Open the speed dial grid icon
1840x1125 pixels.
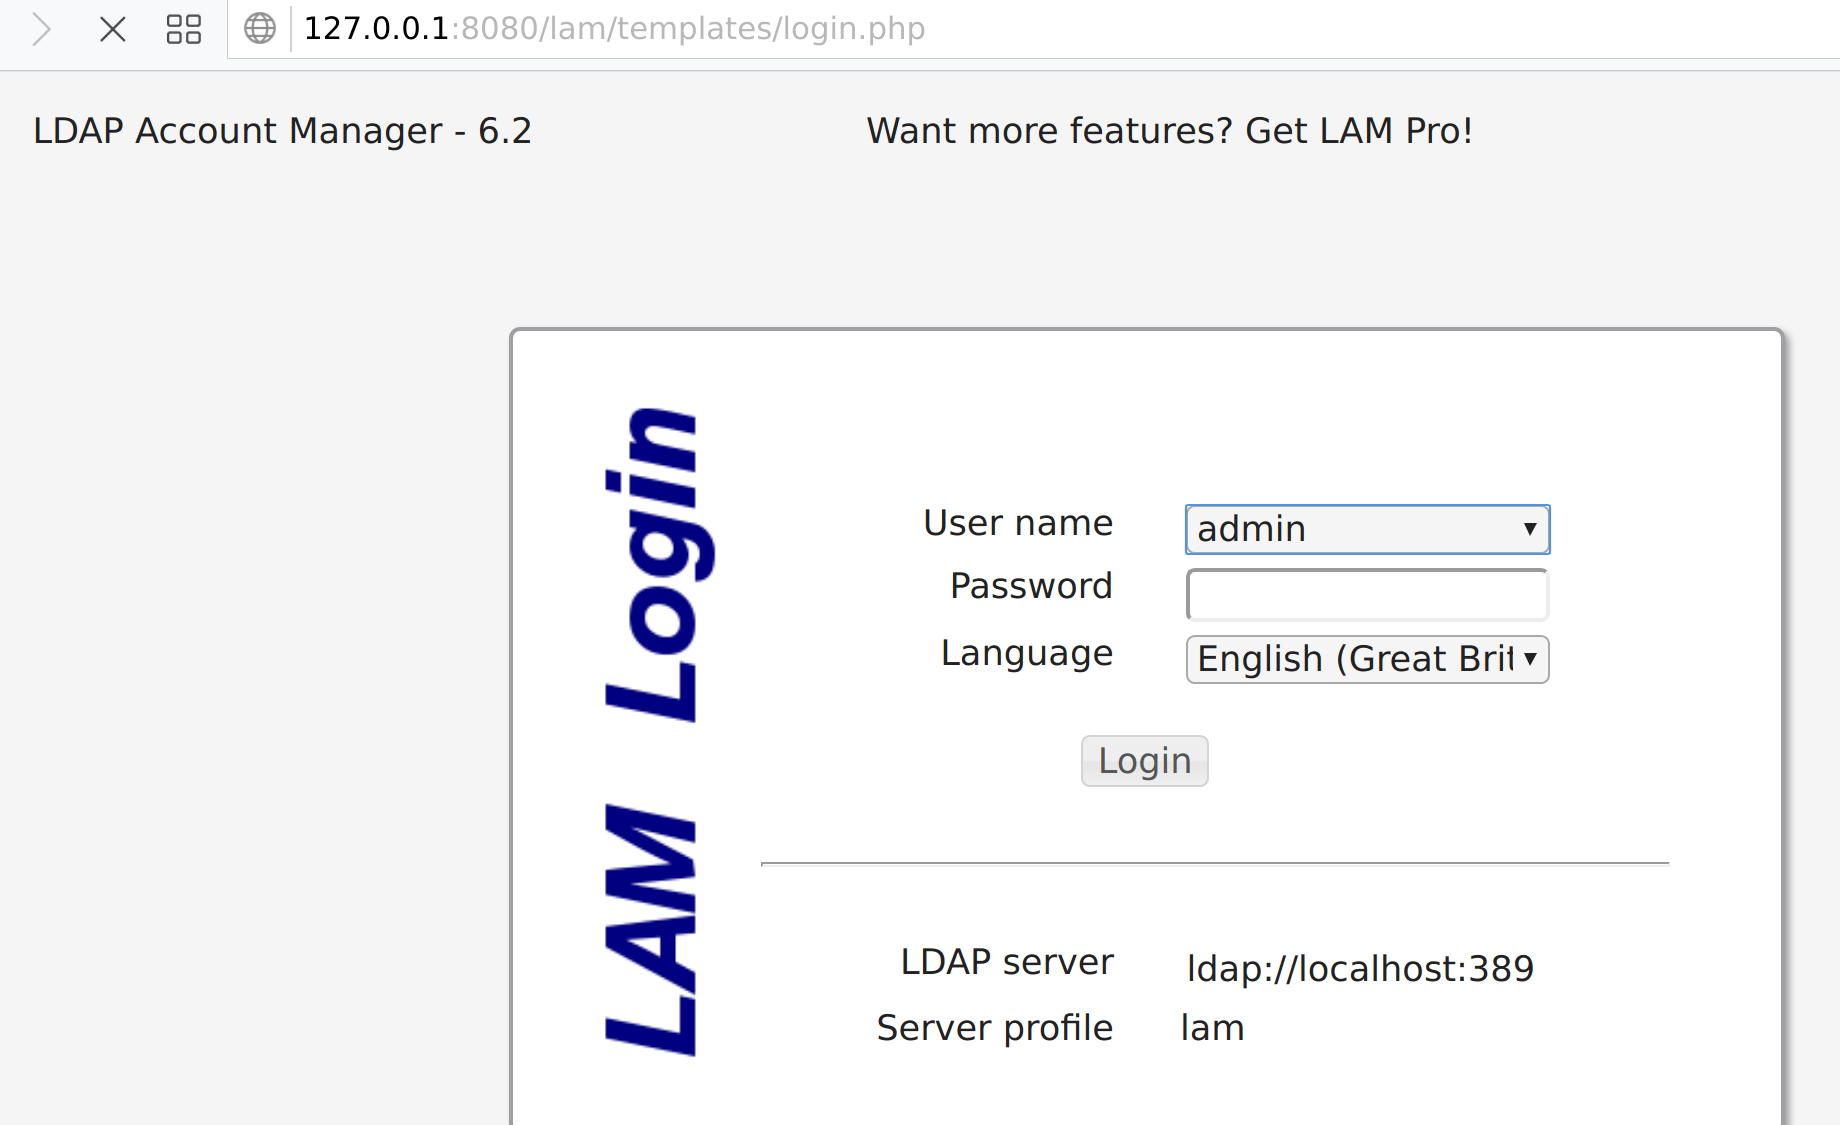pyautogui.click(x=184, y=29)
